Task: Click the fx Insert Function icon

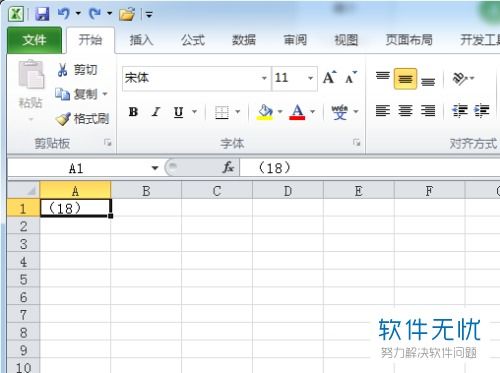Action: click(x=229, y=168)
